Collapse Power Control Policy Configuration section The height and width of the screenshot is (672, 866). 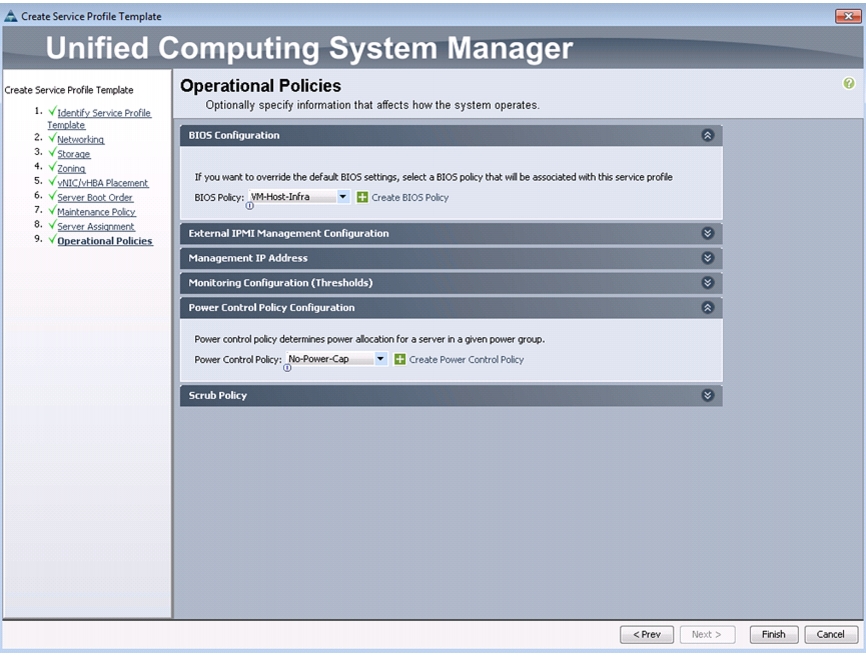pos(707,308)
